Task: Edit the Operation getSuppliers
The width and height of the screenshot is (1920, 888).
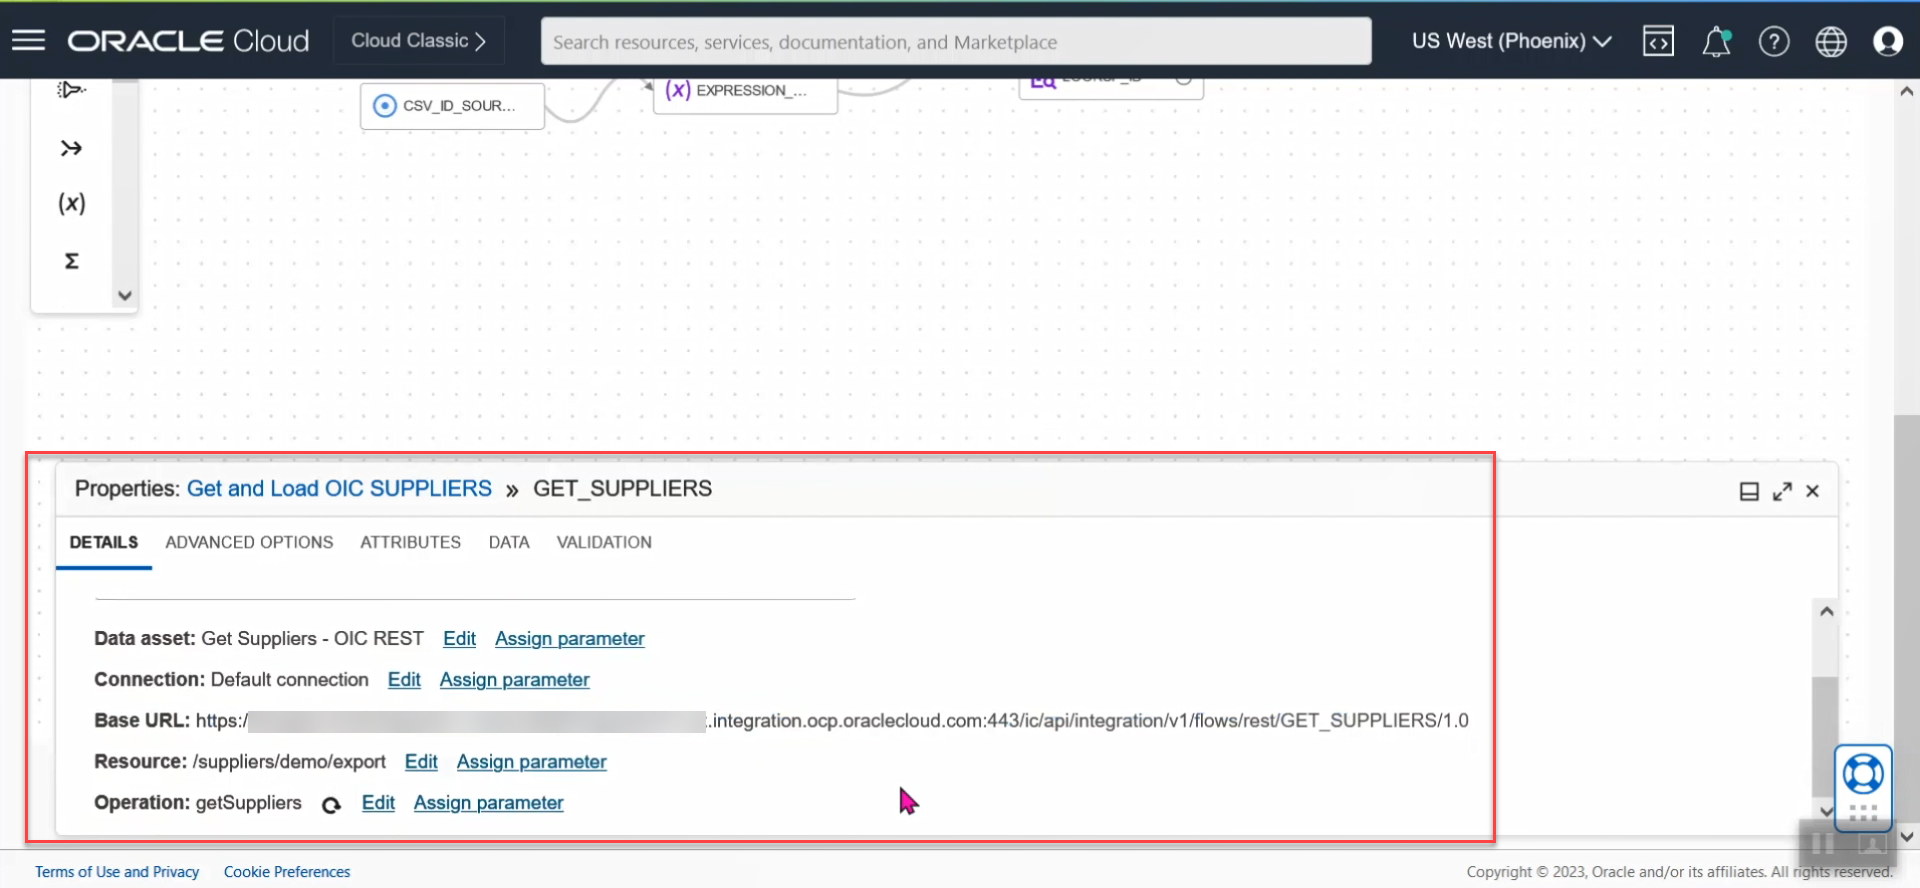Action: point(378,803)
